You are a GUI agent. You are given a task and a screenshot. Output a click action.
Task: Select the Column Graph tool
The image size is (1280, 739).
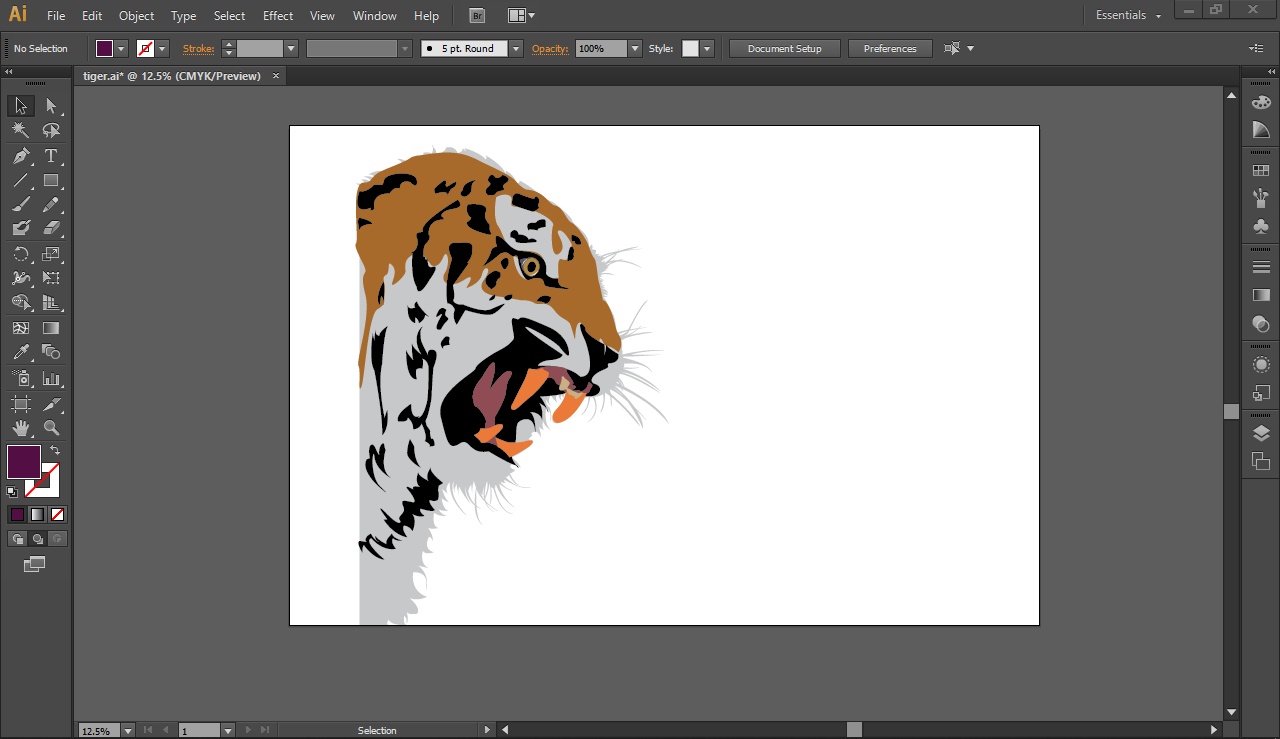tap(51, 379)
